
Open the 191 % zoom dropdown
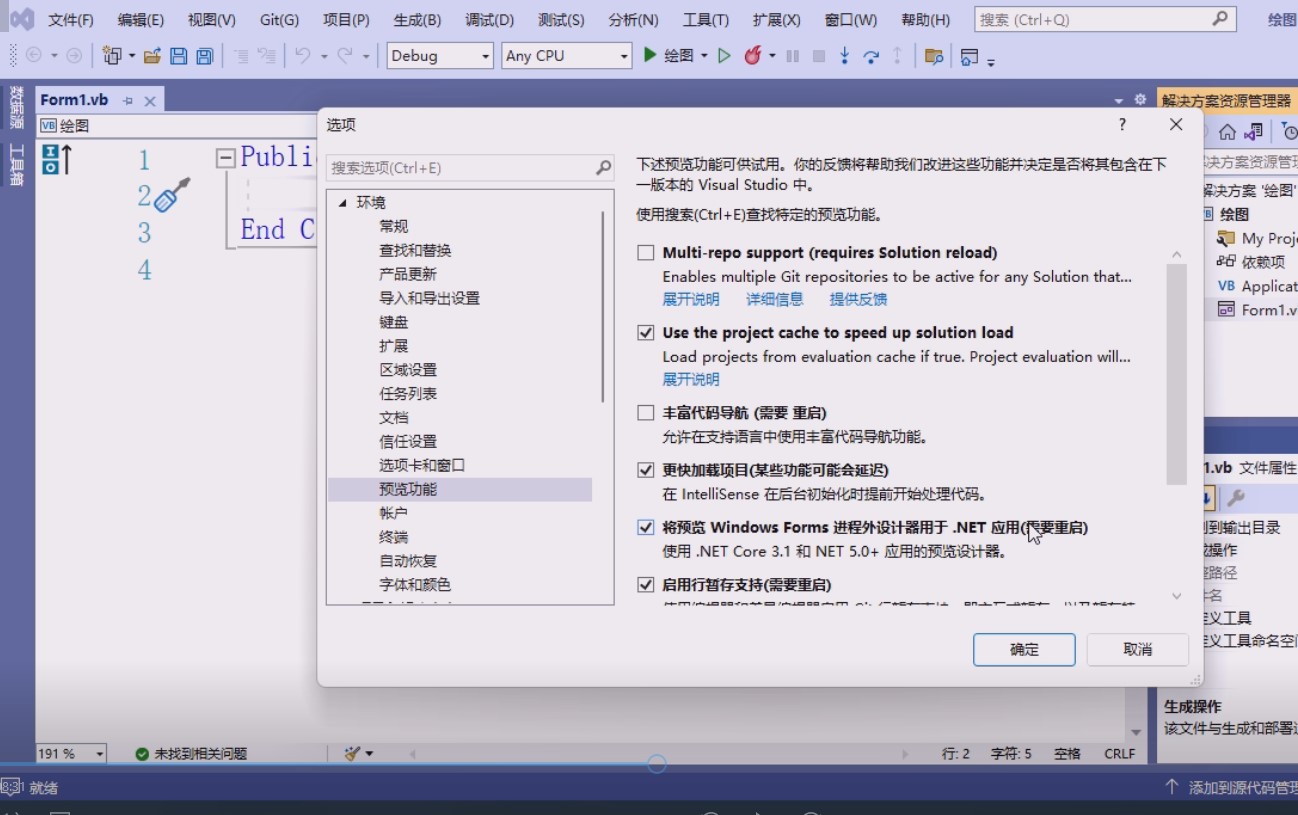click(x=71, y=753)
